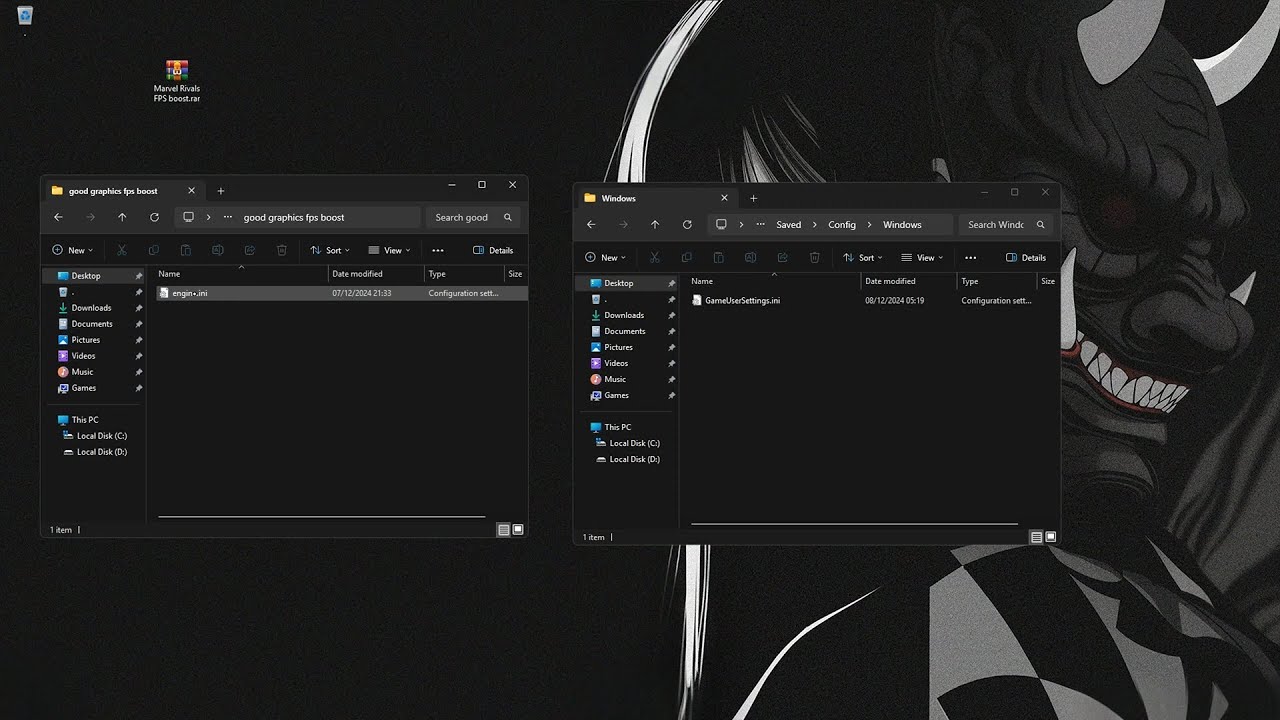Open Documents in good graphics window sidebar
The width and height of the screenshot is (1280, 720).
pos(91,324)
